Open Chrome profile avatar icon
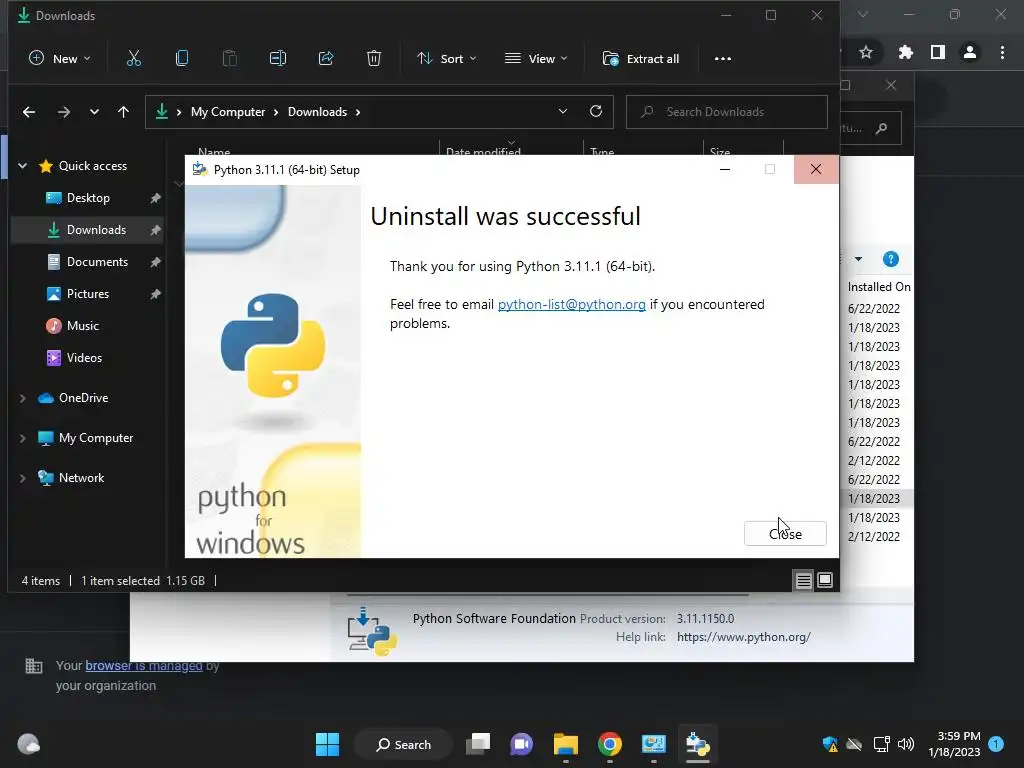Viewport: 1024px width, 768px height. (970, 52)
